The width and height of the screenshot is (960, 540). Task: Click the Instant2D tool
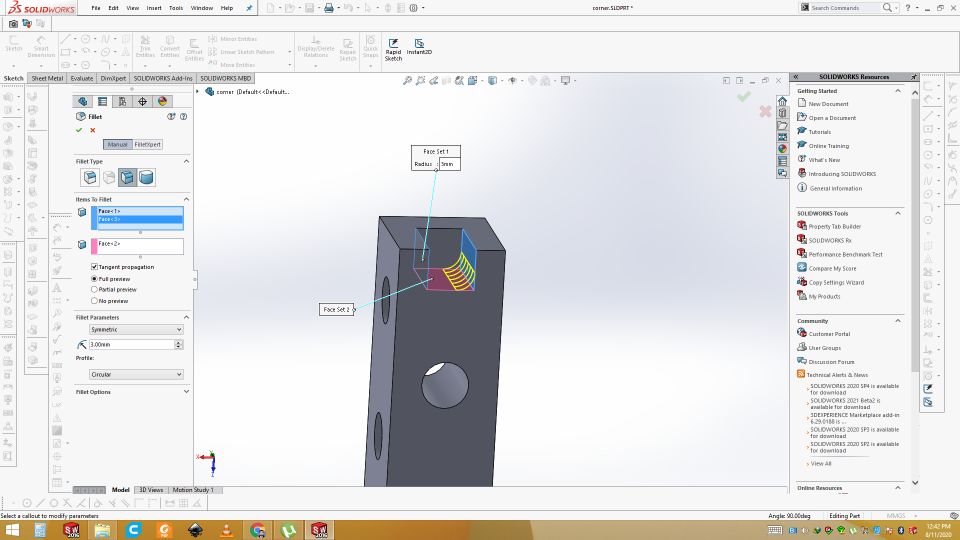pos(419,47)
